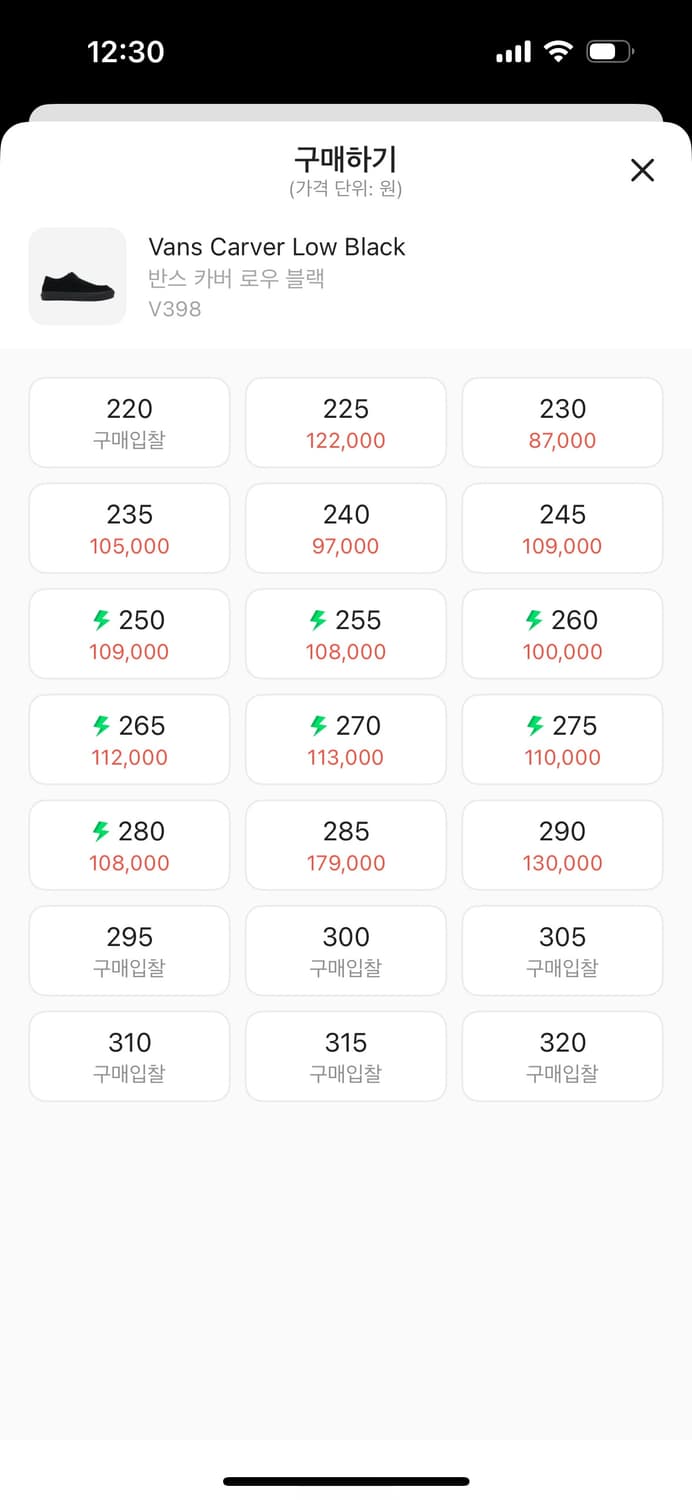
Task: Tap the lightning bolt icon on size 280
Action: pos(101,832)
